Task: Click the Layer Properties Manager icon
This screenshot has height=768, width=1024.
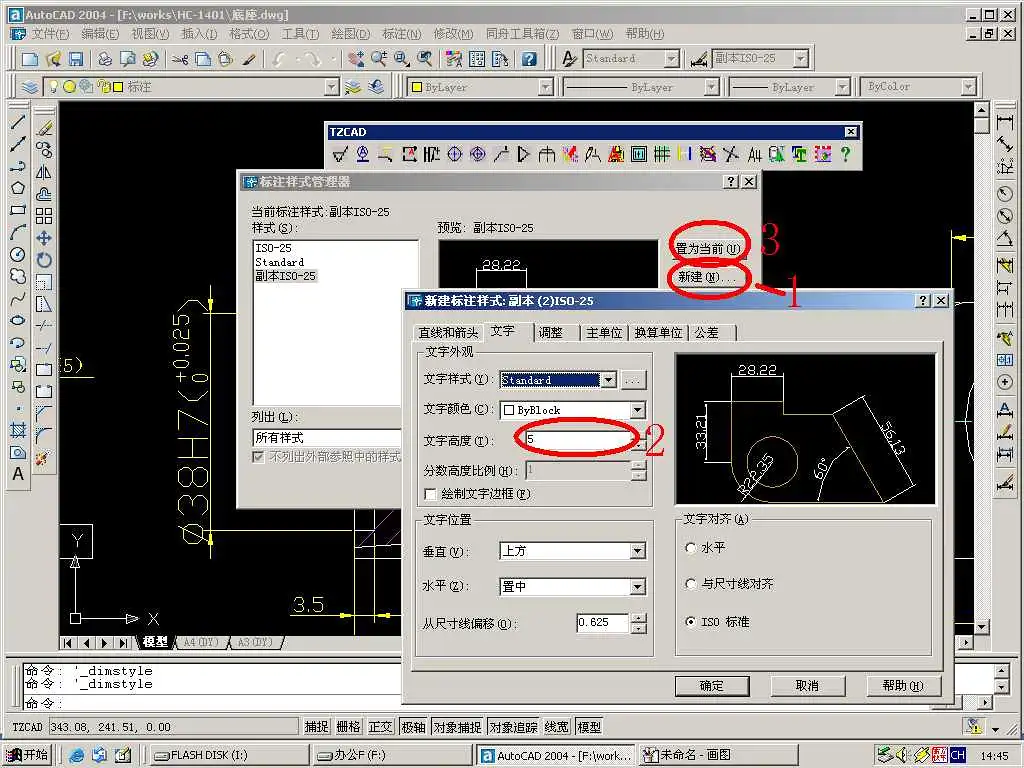Action: (29, 87)
